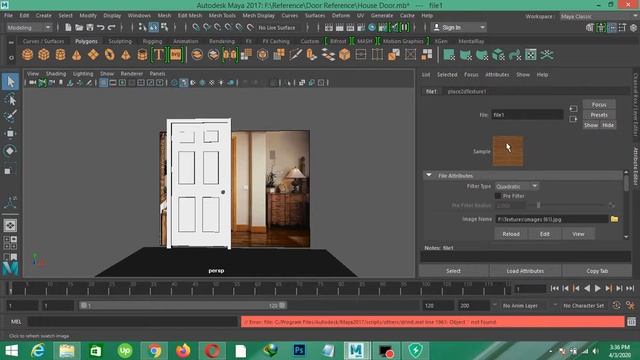This screenshot has width=640, height=360.
Task: Click the Undo arrow icon
Action: pyautogui.click(x=100, y=27)
